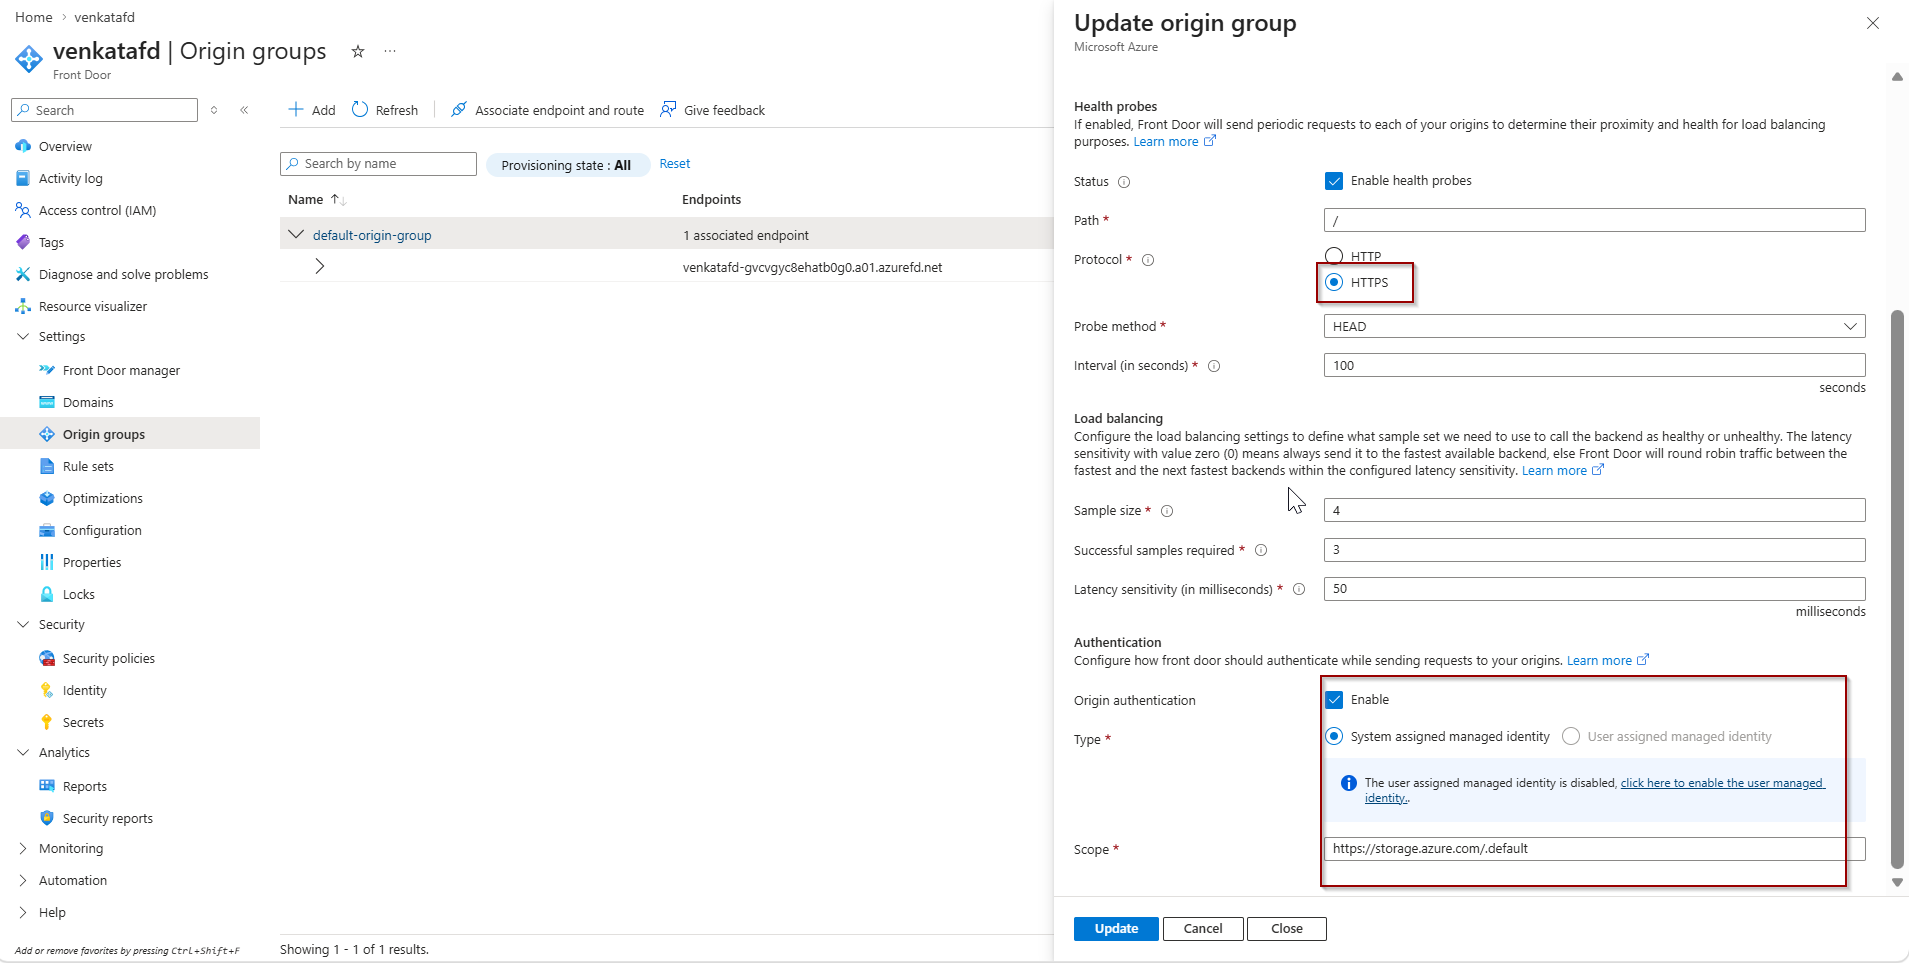Screen dimensions: 1909x965
Task: Expand the venkatafd endpoint row chevron
Action: [320, 266]
